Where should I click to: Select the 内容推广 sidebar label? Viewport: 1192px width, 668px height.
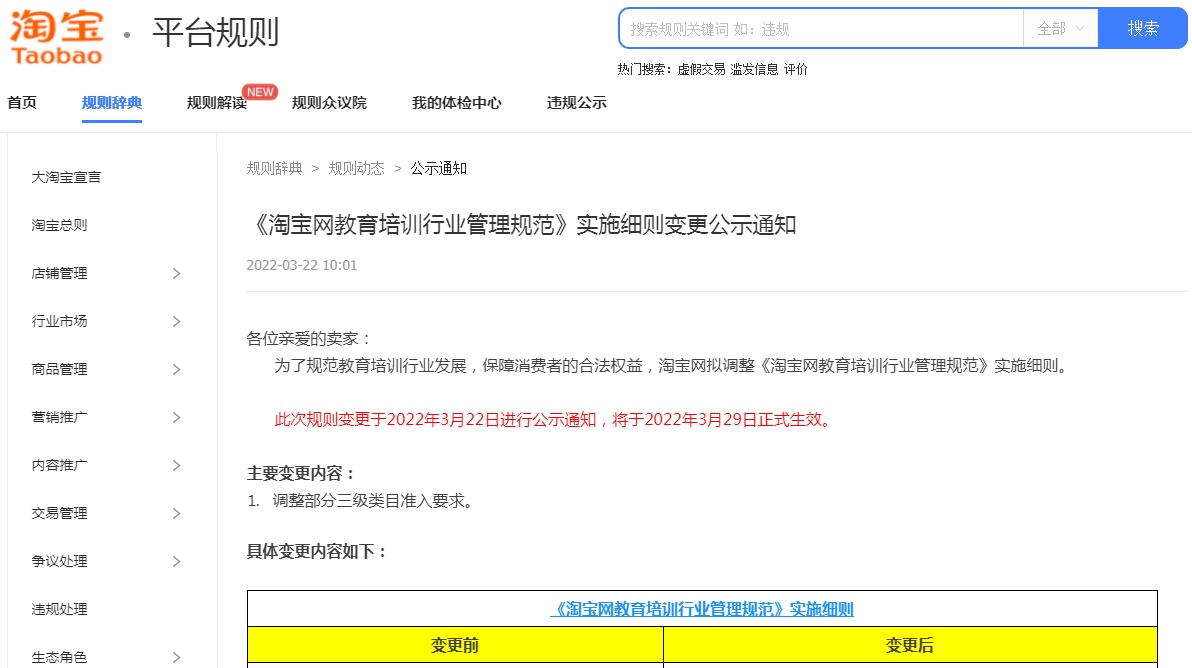pyautogui.click(x=59, y=464)
